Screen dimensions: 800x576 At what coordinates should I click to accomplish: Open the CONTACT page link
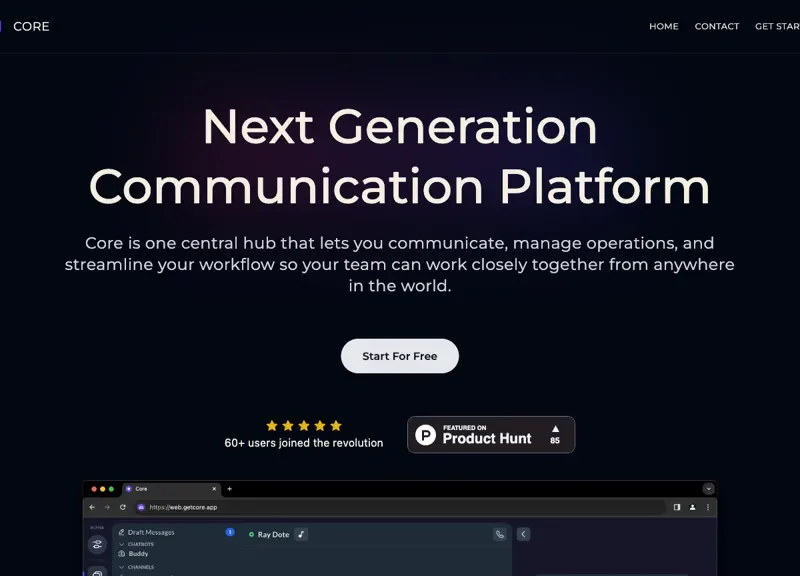717,26
